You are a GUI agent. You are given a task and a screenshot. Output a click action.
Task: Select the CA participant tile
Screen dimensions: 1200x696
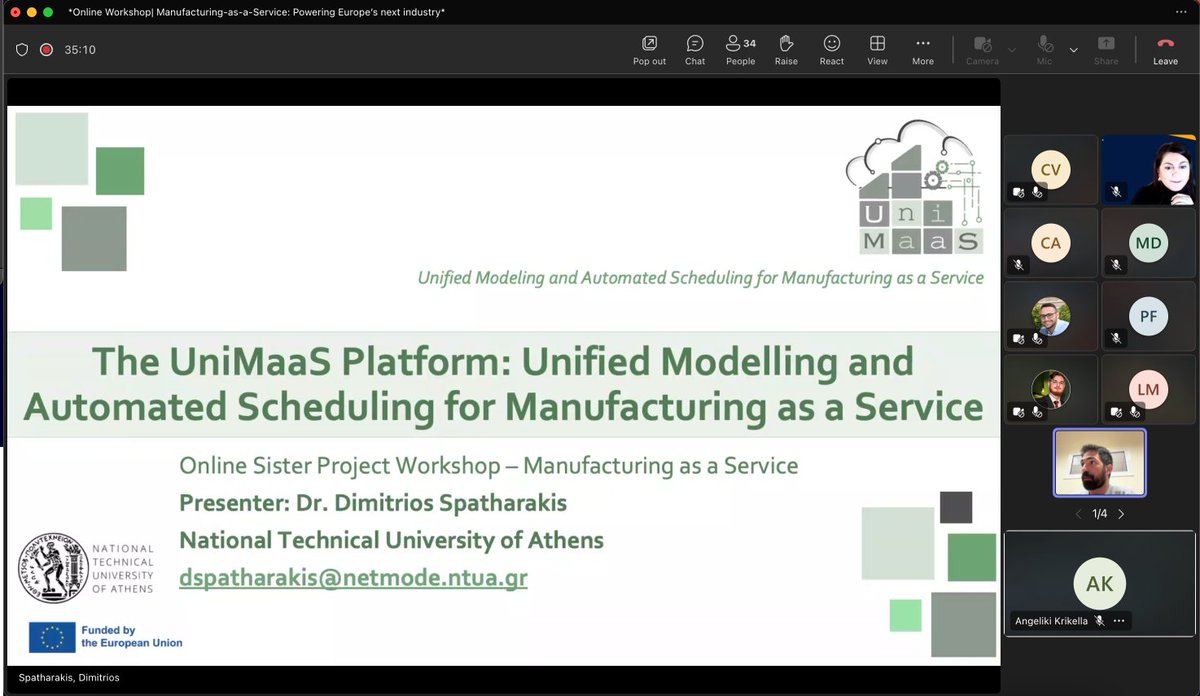click(1051, 243)
